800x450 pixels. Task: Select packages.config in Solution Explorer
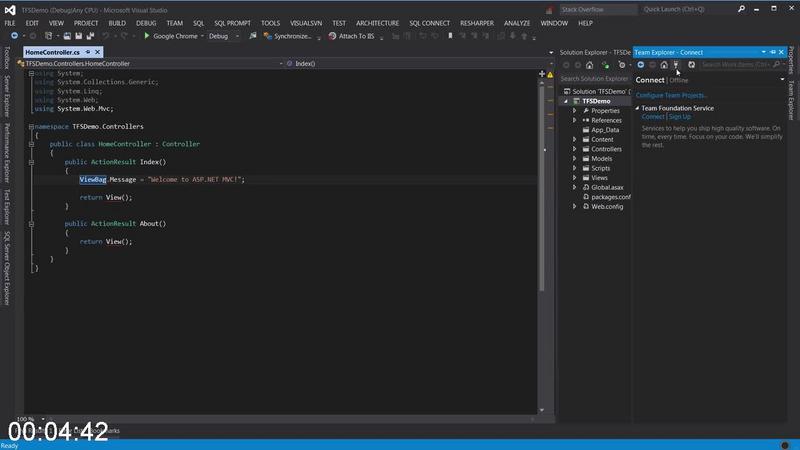coord(611,197)
